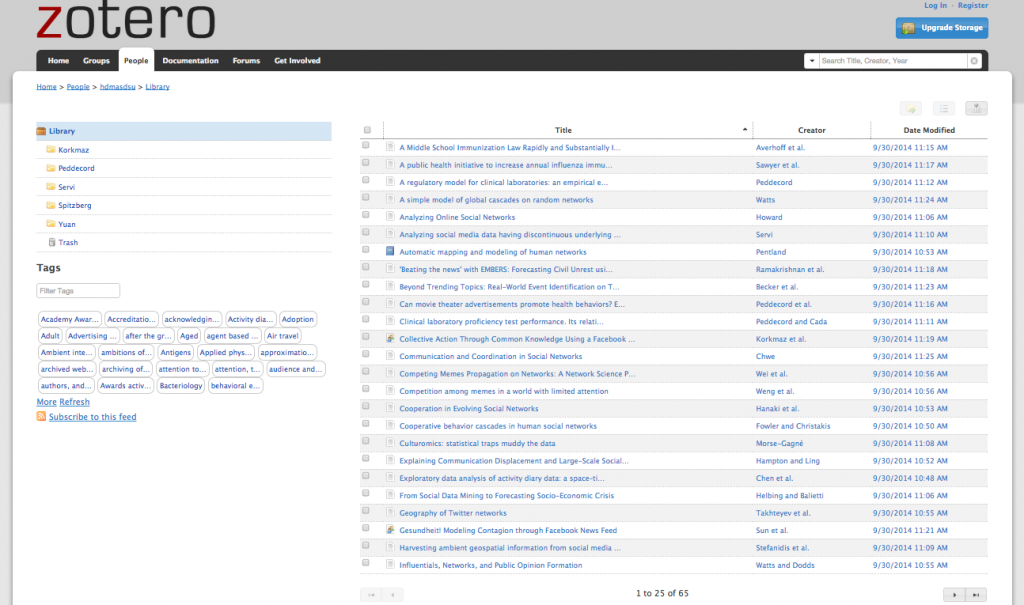Check the box for A Middle School Immunization Law

(366, 145)
